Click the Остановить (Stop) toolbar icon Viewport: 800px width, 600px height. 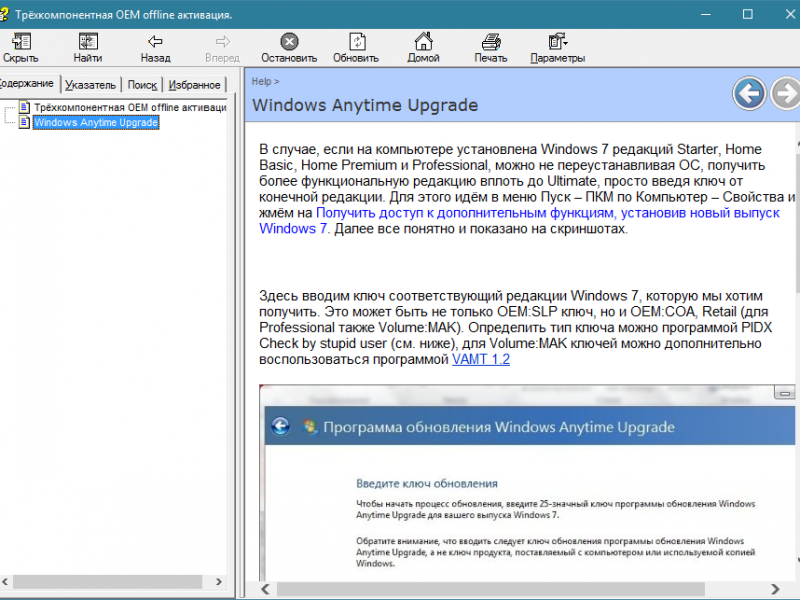(x=289, y=42)
